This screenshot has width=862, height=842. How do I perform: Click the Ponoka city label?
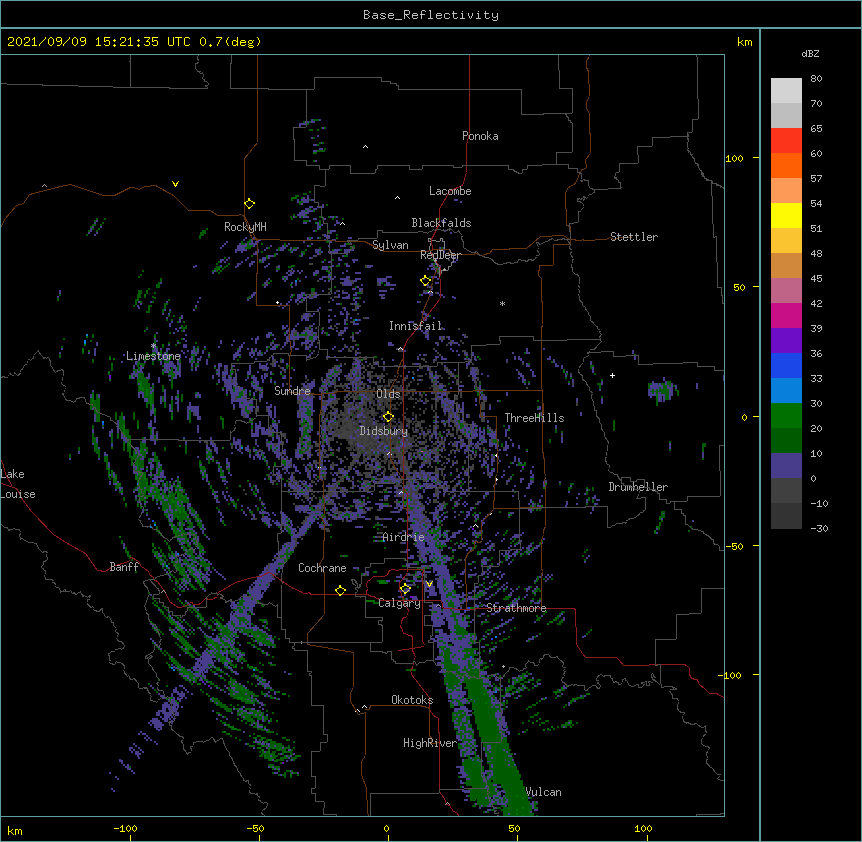[480, 136]
